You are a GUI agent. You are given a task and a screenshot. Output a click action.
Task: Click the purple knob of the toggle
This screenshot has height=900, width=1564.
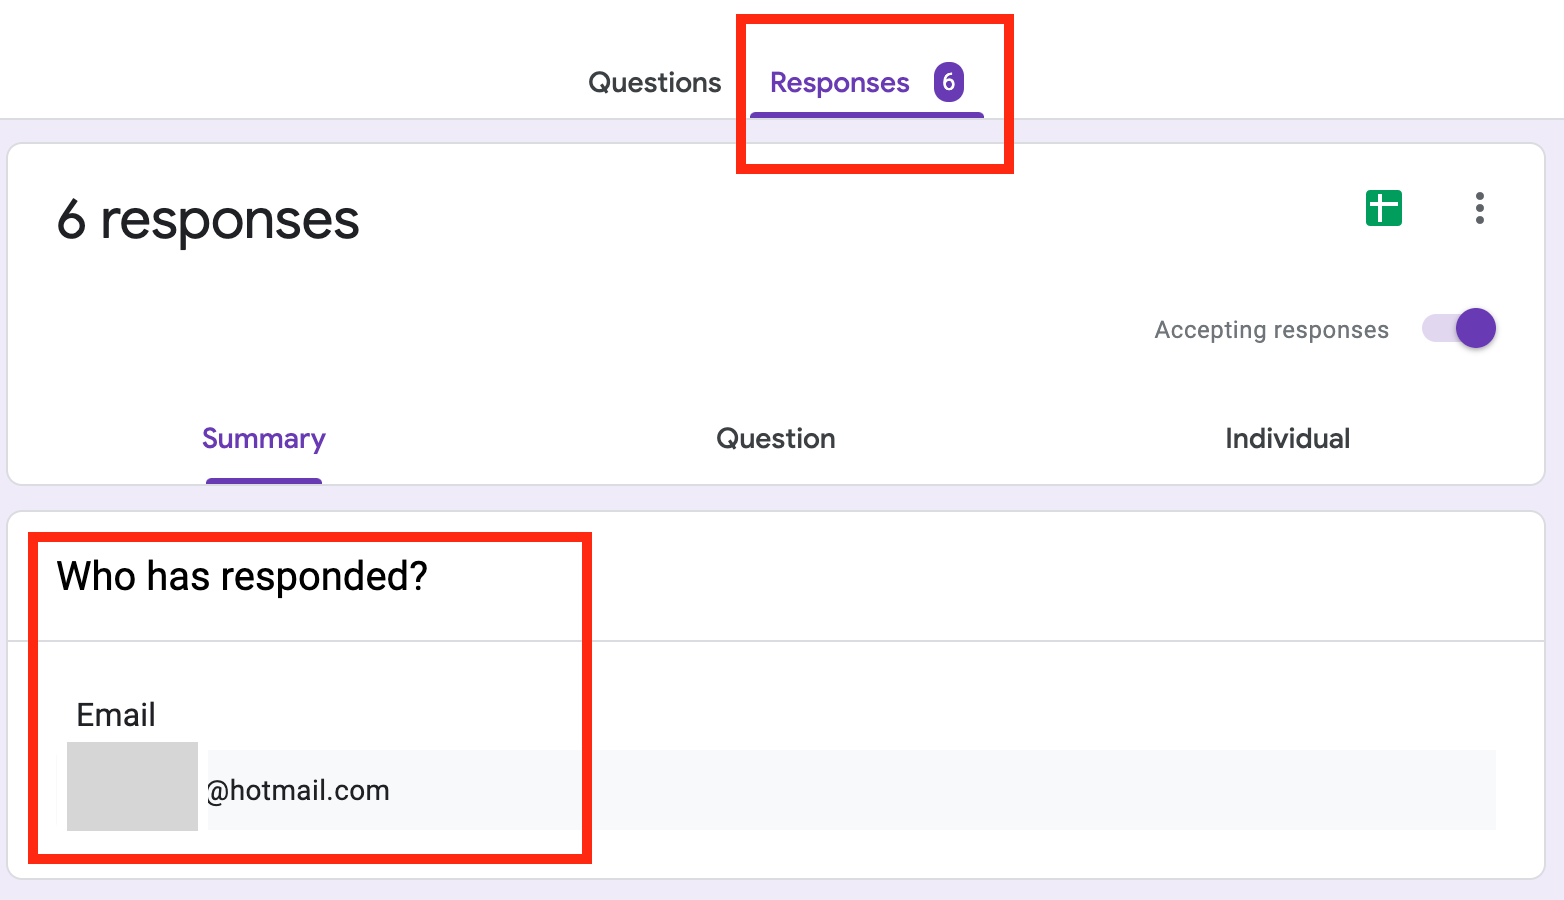coord(1476,328)
